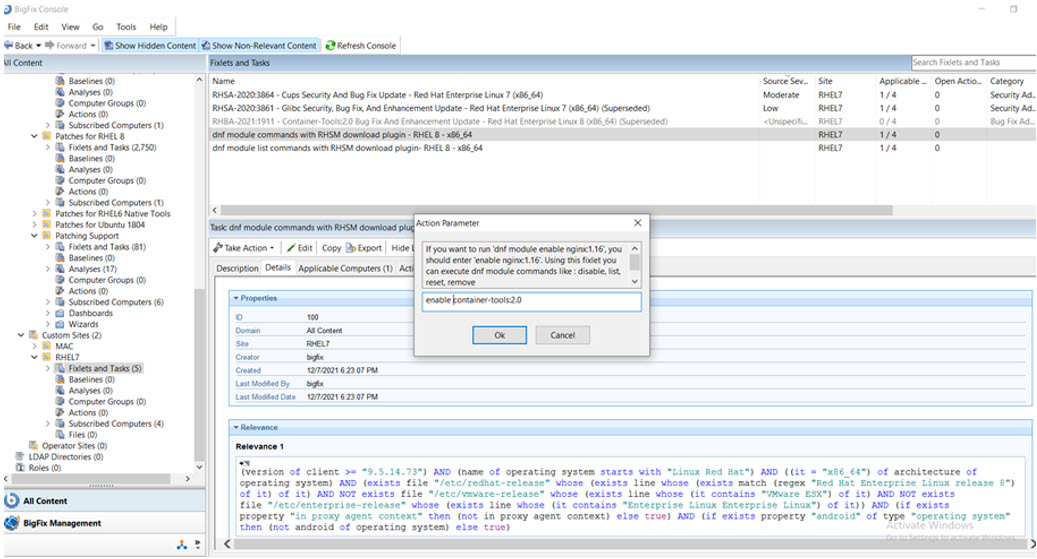Image resolution: width=1037 pixels, height=559 pixels.
Task: Select the All Content domain button
Action: (x=45, y=501)
